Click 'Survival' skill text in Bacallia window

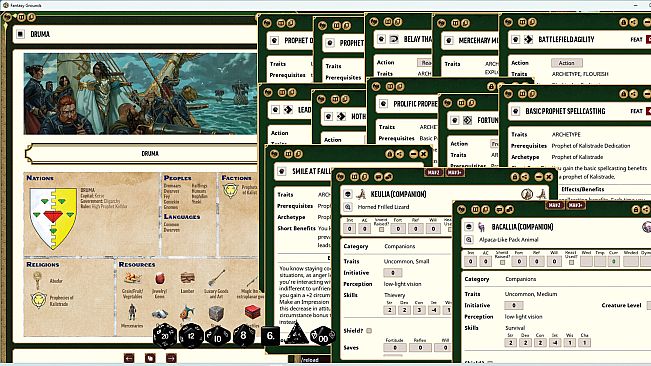[515, 328]
